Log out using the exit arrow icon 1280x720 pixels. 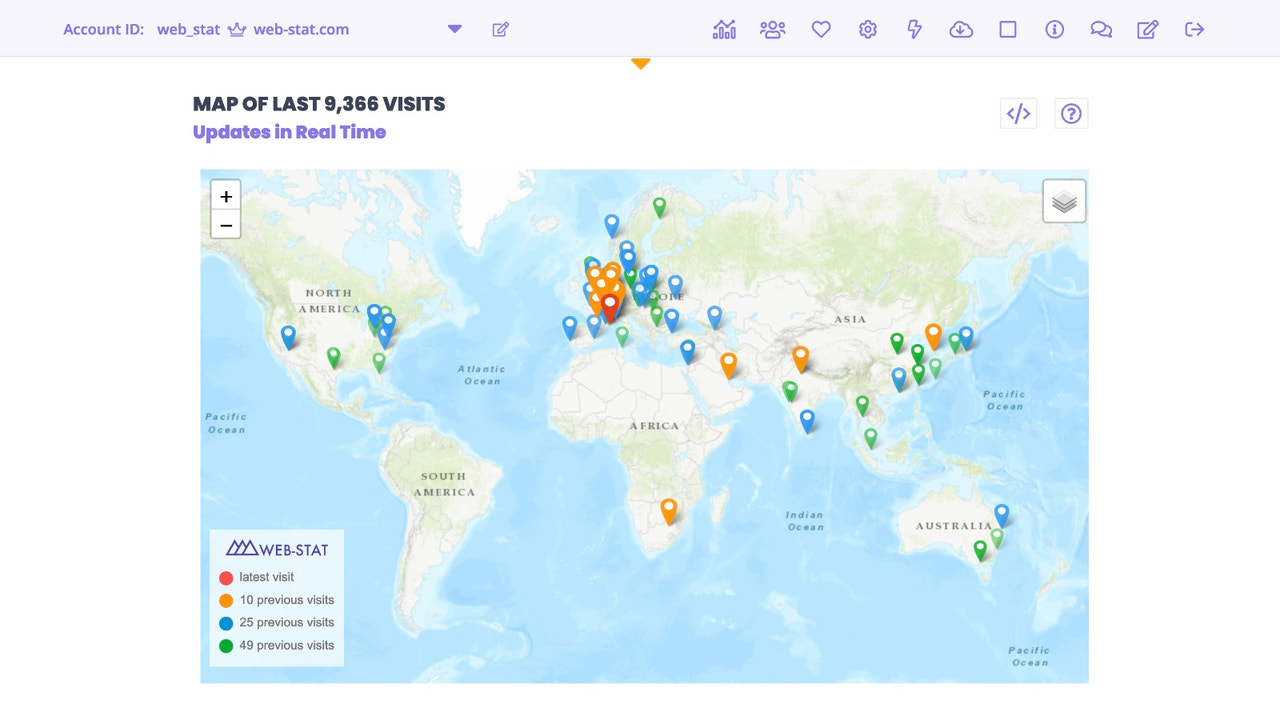(1194, 29)
